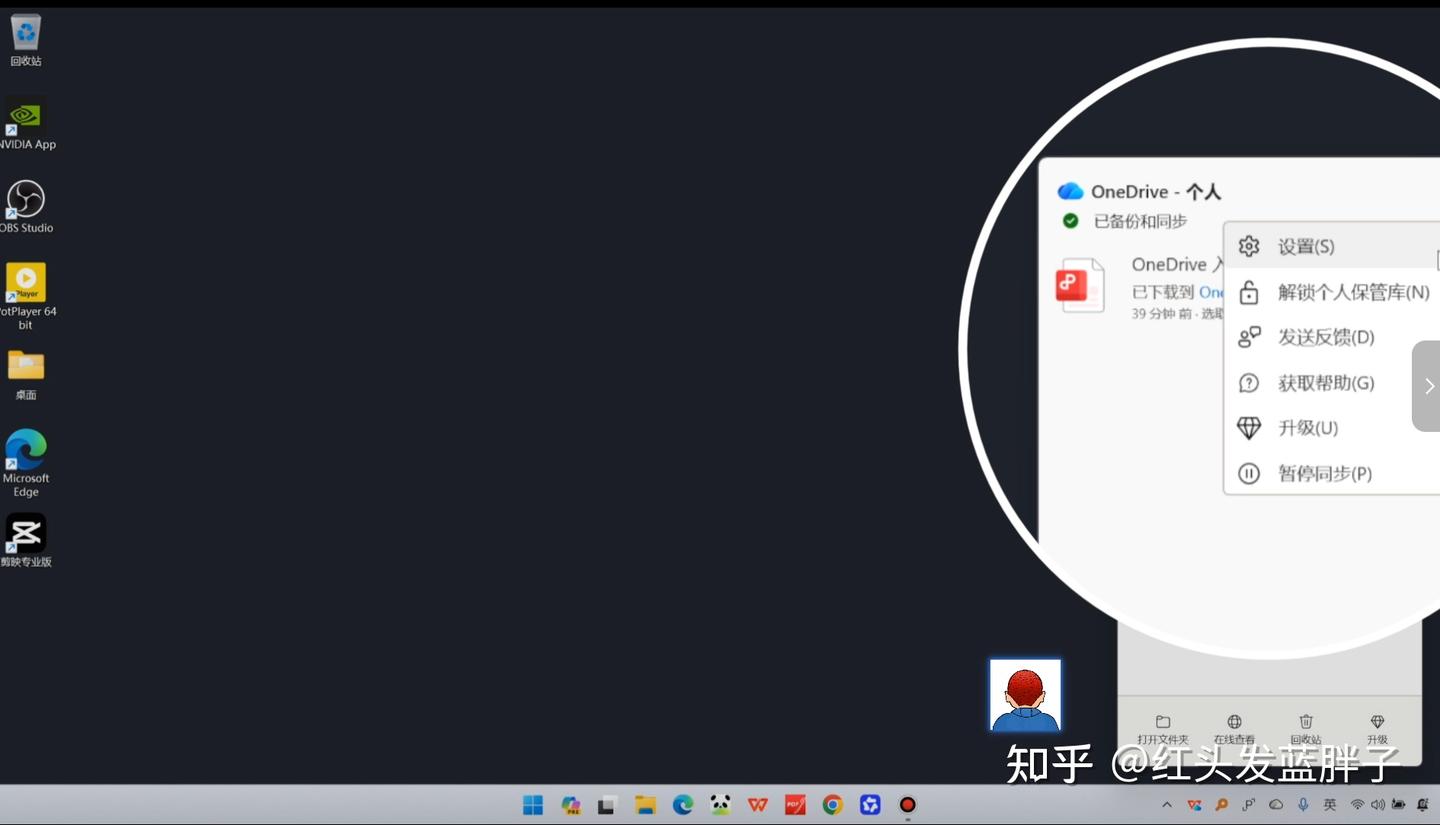Choose 获取帮助(G) menu entry

pyautogui.click(x=1332, y=383)
